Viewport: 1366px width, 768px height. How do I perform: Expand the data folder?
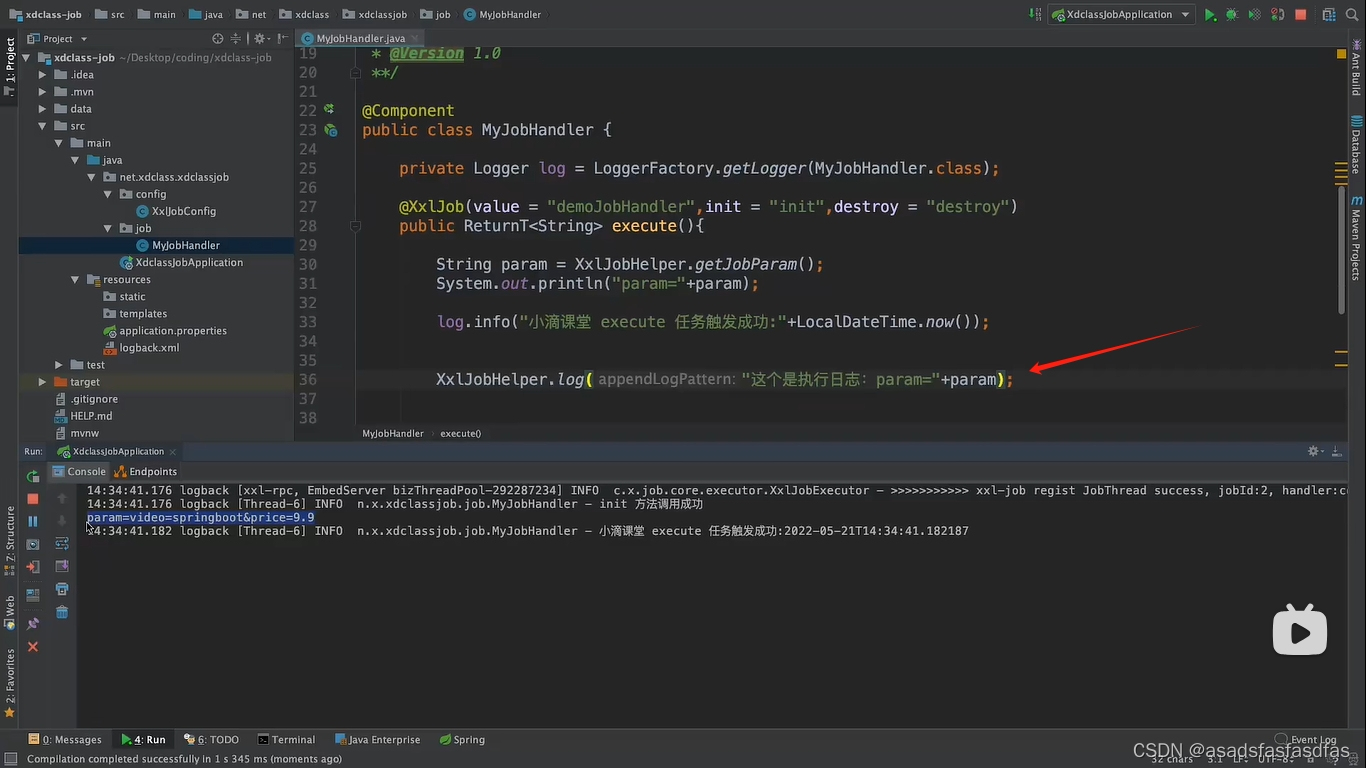click(42, 109)
